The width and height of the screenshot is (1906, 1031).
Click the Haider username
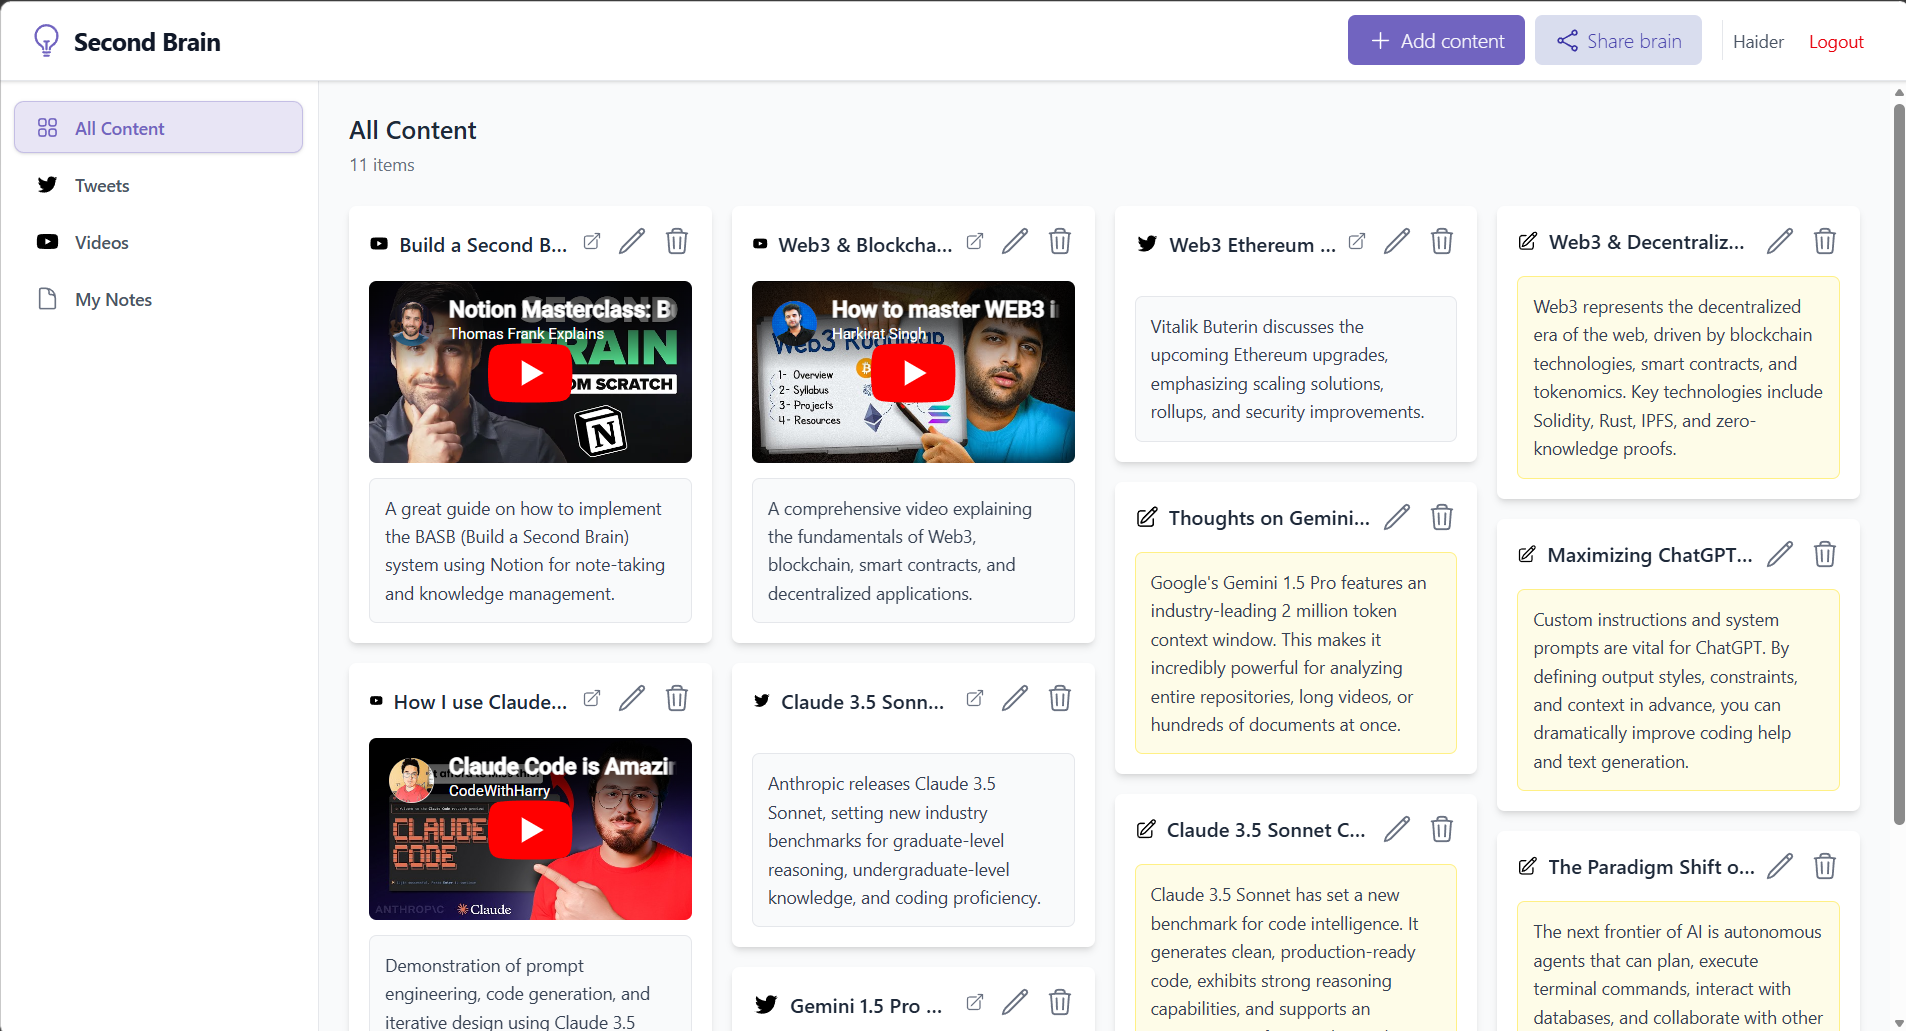click(1758, 41)
